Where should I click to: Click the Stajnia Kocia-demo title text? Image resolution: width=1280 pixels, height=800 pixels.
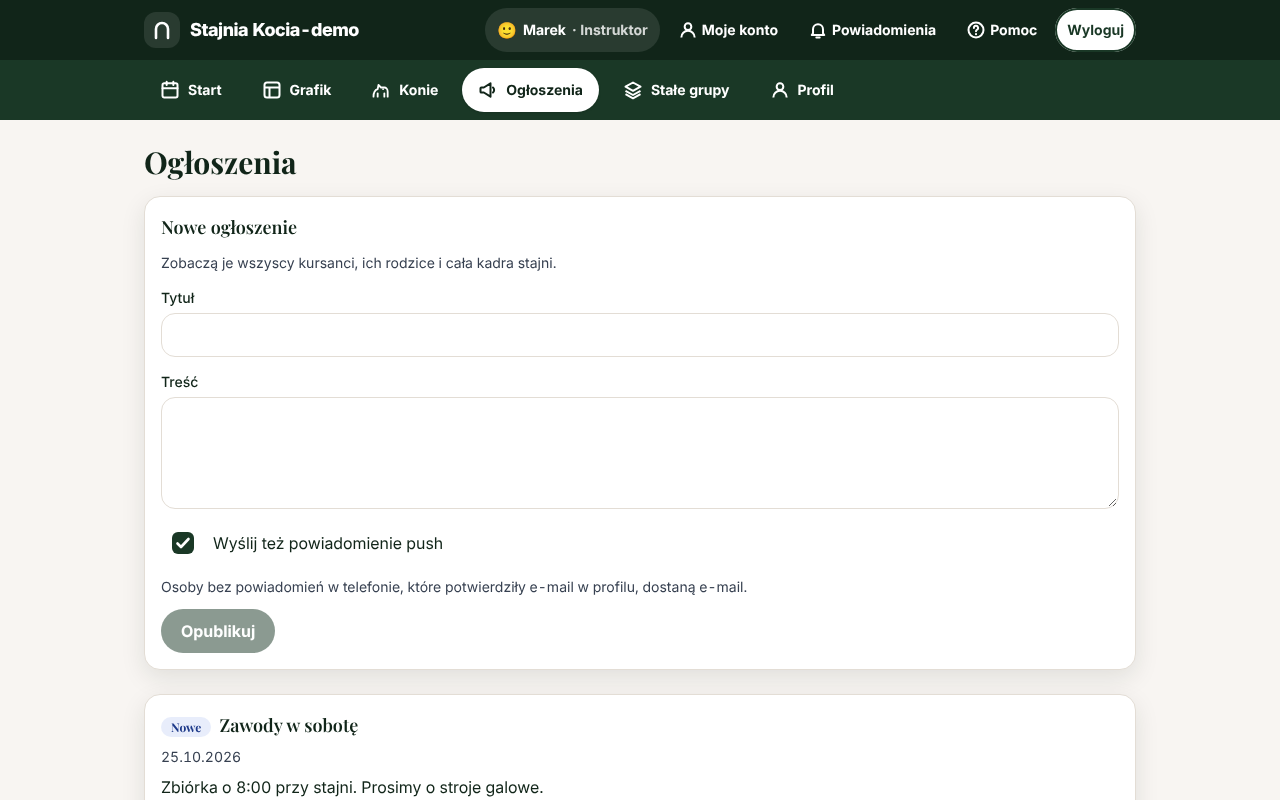274,30
